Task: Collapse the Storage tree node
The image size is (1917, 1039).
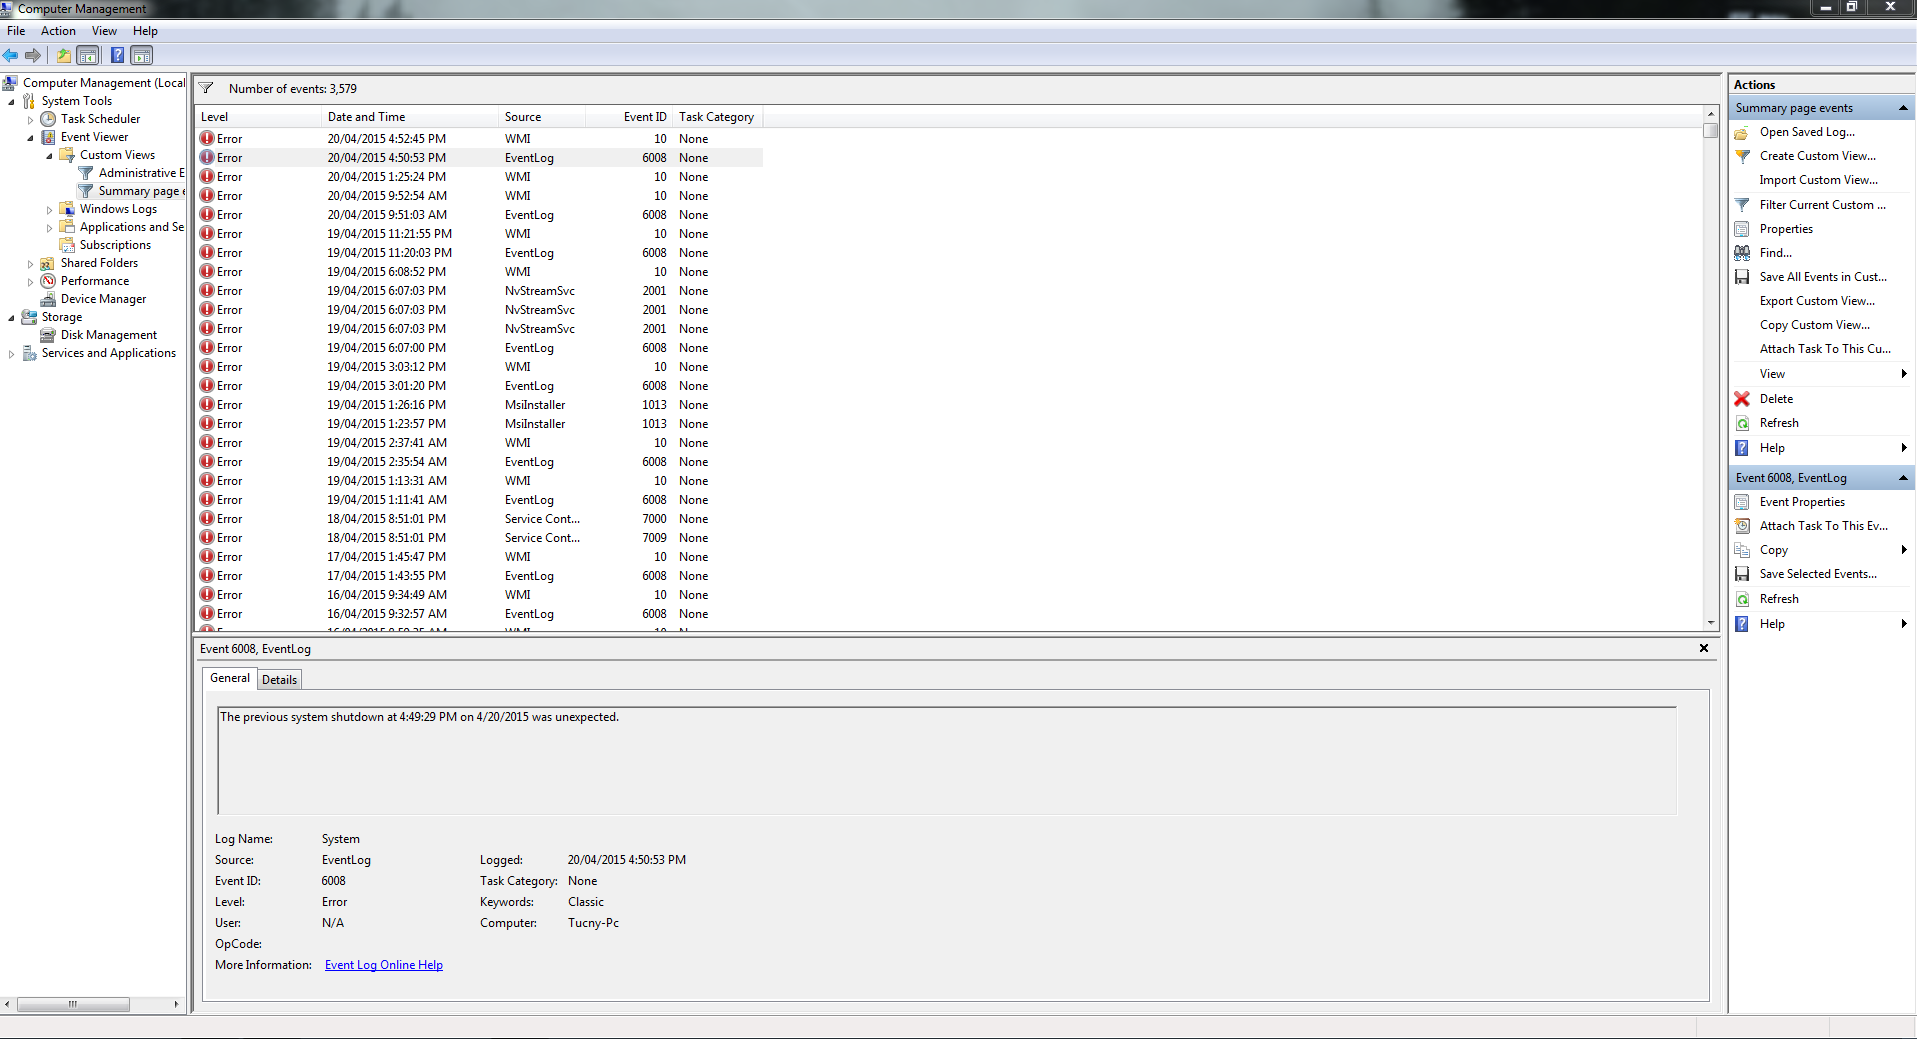Action: [x=11, y=317]
